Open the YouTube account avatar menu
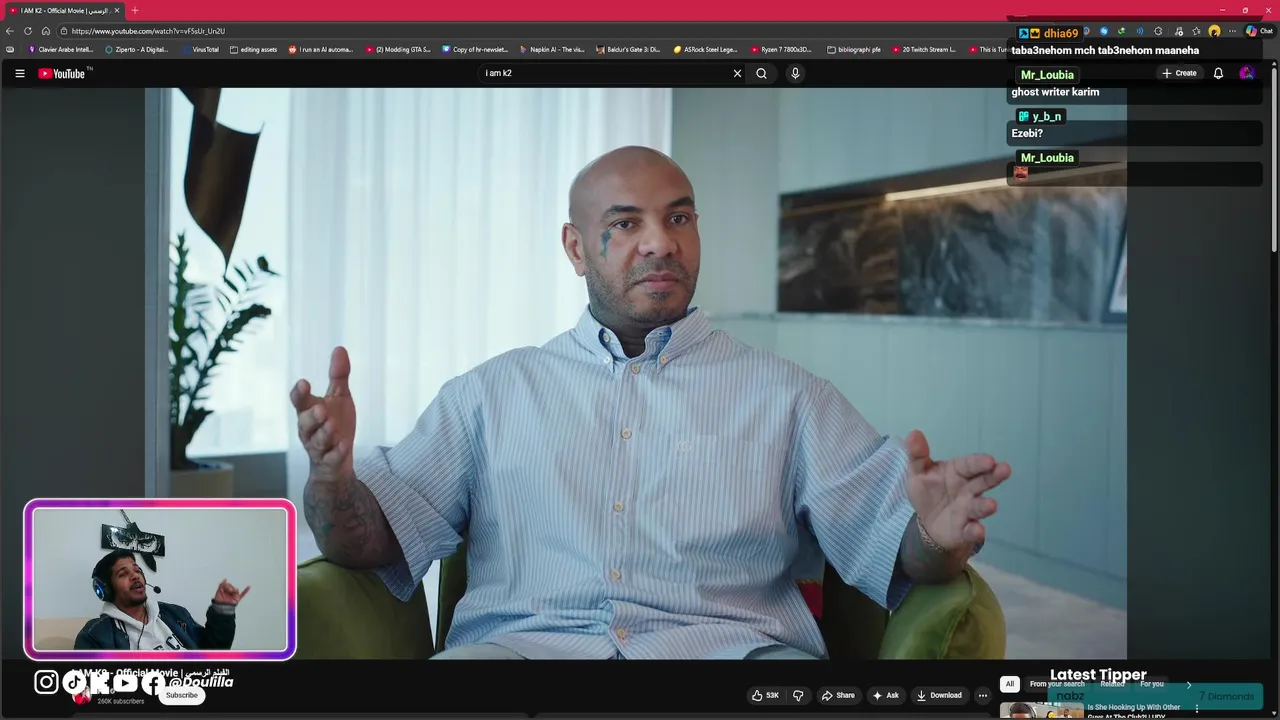 [x=1246, y=73]
